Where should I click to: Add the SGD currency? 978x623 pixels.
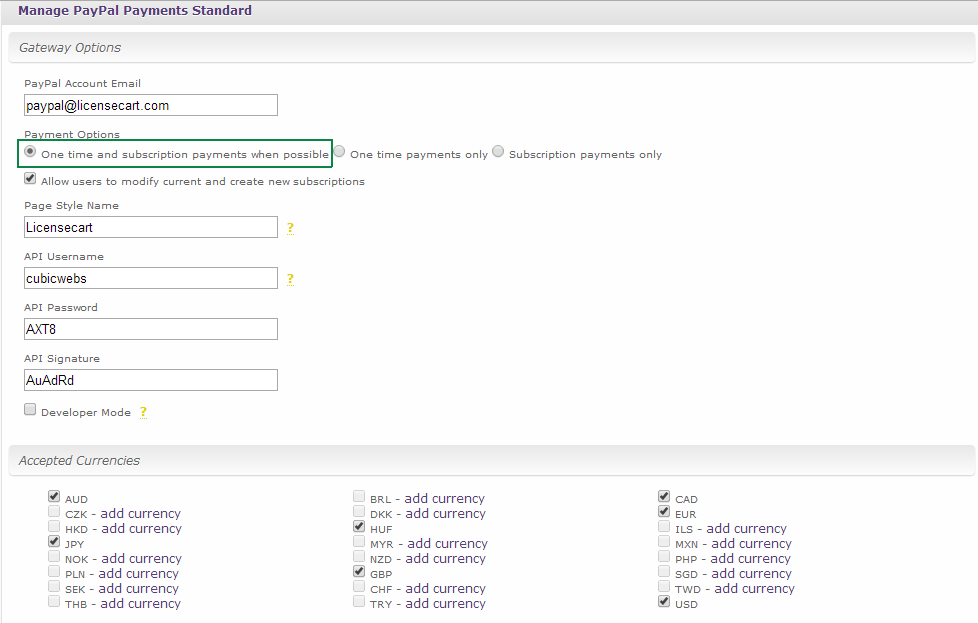click(752, 574)
